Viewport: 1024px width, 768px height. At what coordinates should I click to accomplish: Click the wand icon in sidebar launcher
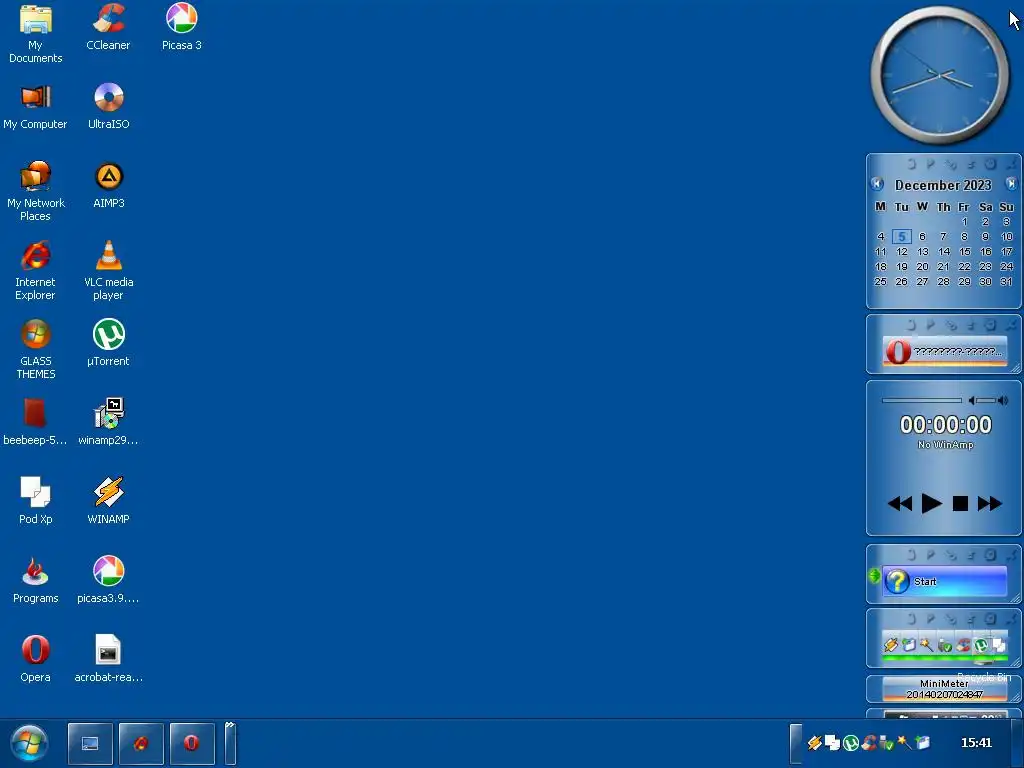pos(926,645)
